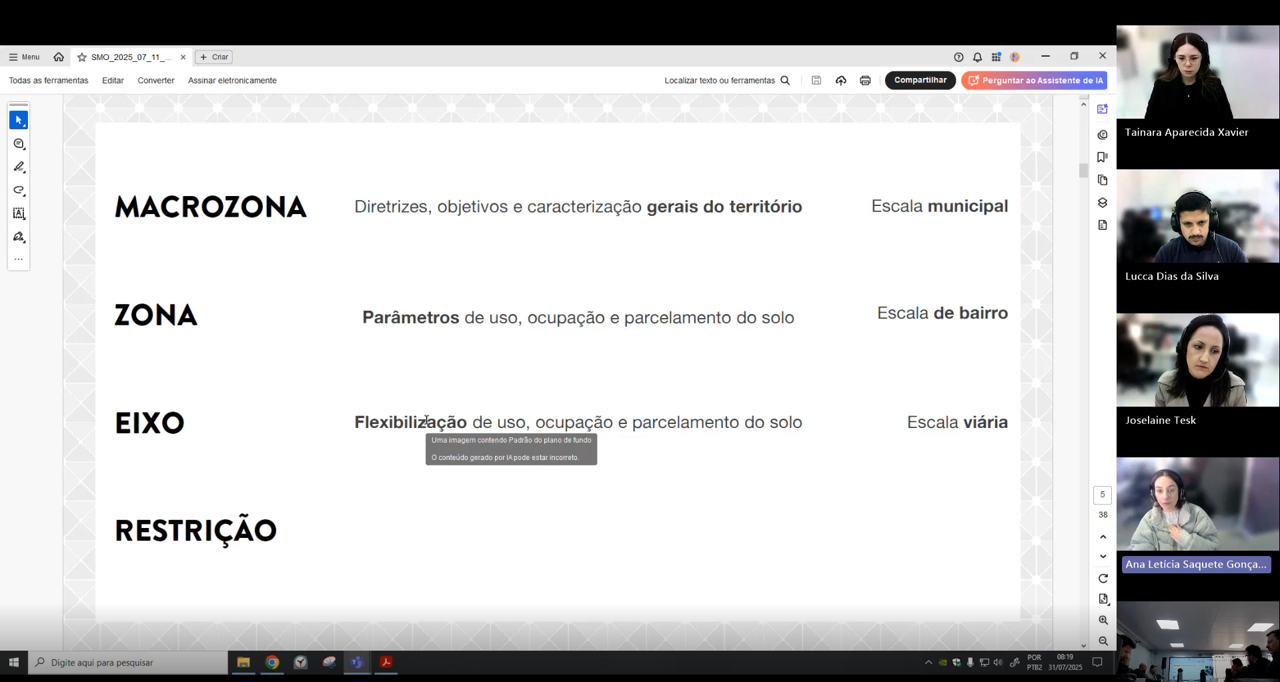Click the vertical scrollbar thumb

coord(1083,171)
